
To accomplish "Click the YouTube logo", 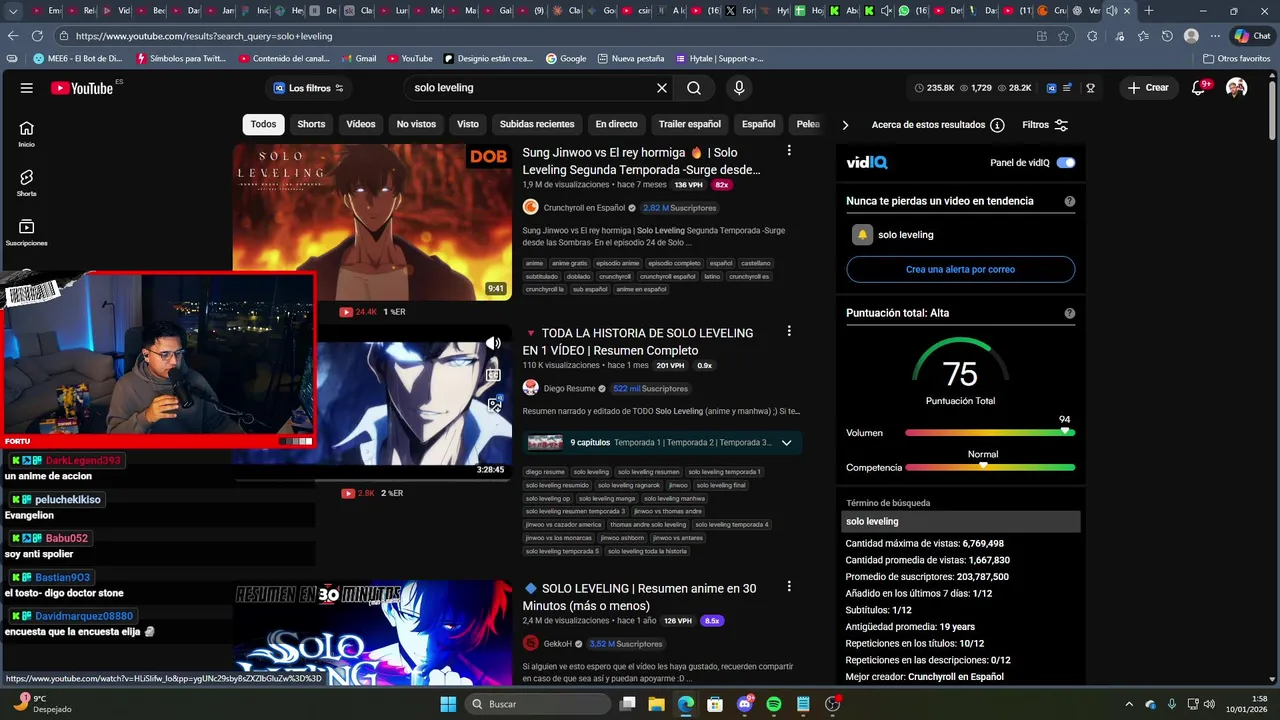I will coord(82,88).
